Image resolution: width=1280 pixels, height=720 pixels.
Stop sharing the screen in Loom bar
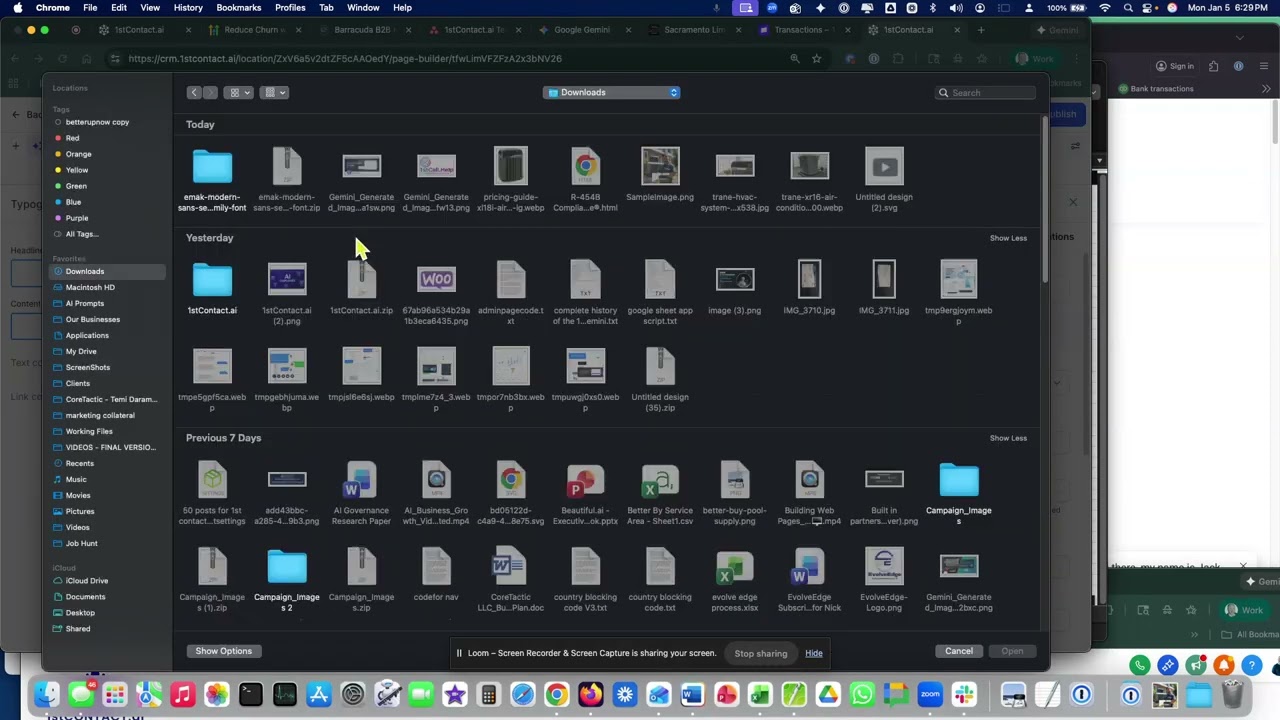(761, 654)
